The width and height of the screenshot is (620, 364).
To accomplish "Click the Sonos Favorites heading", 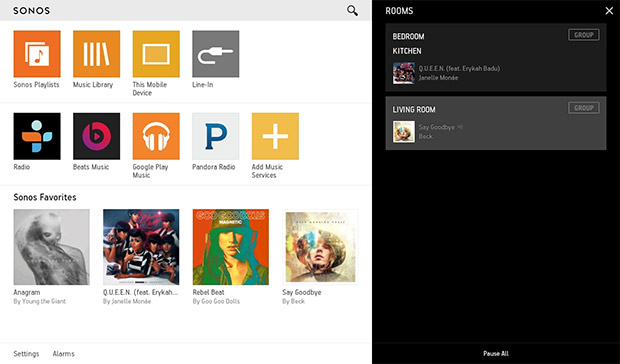I will click(45, 197).
